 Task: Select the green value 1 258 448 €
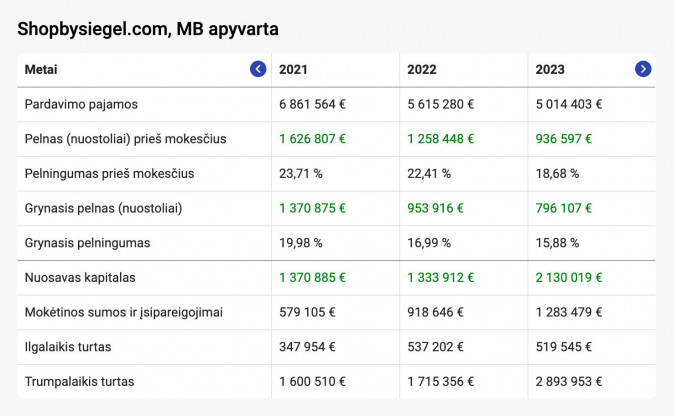pos(441,139)
